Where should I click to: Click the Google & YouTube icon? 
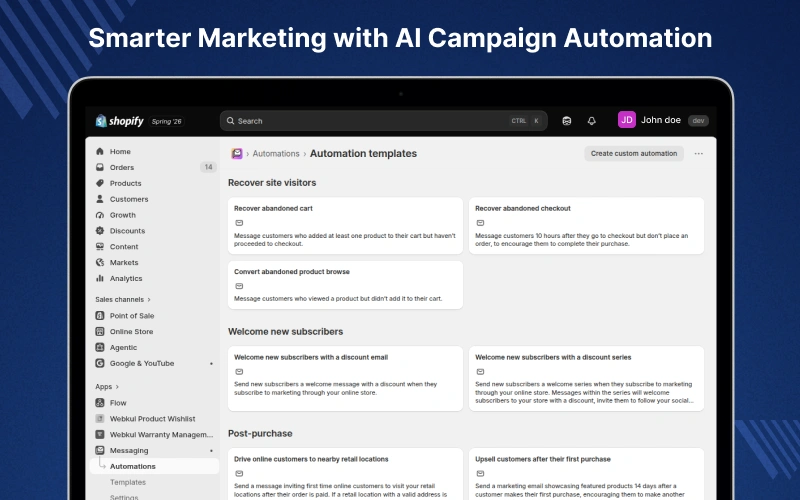click(x=100, y=363)
